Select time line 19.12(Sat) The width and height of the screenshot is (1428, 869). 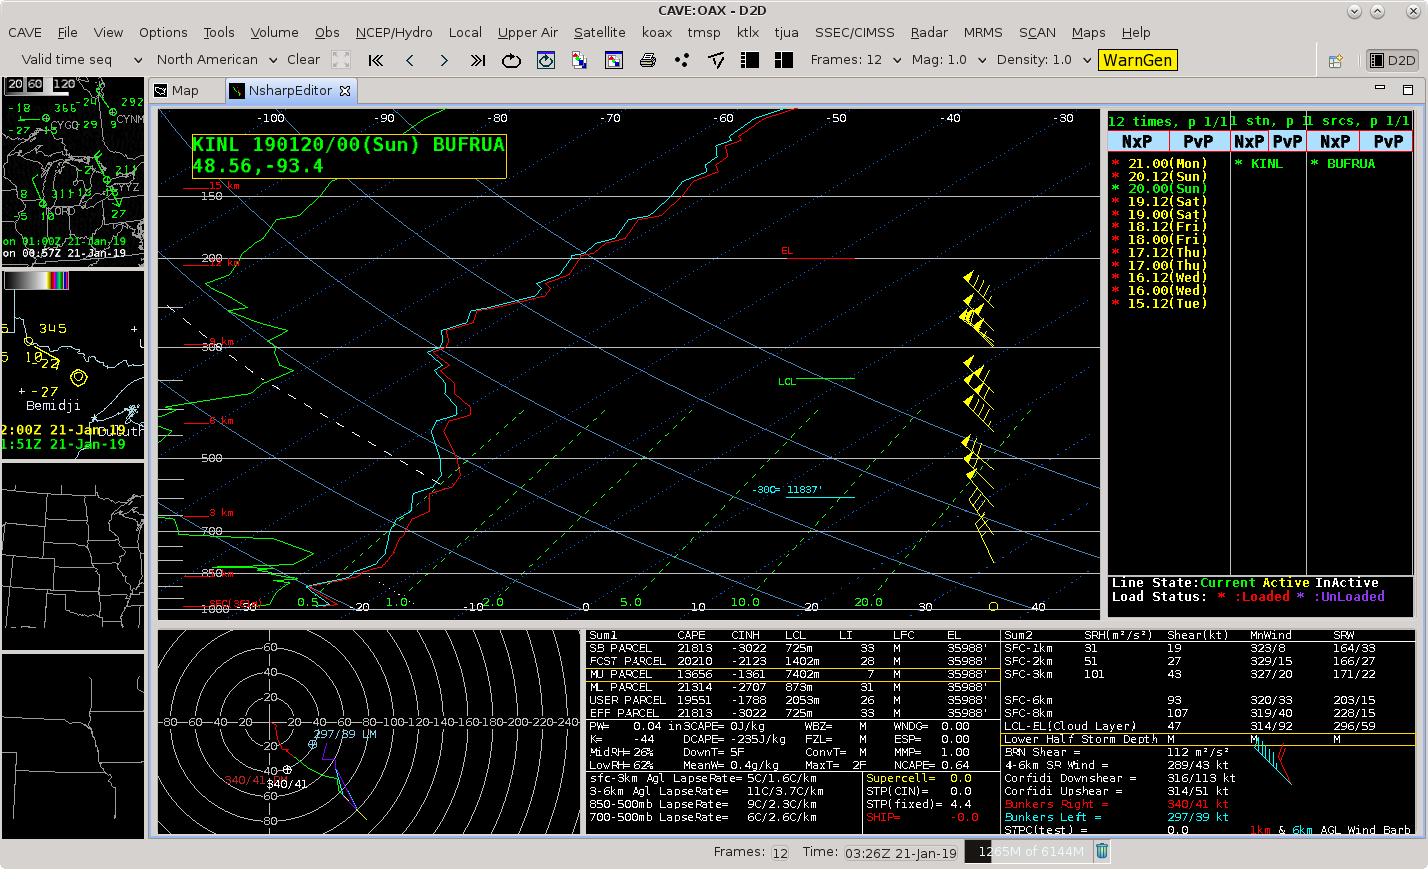click(1159, 202)
